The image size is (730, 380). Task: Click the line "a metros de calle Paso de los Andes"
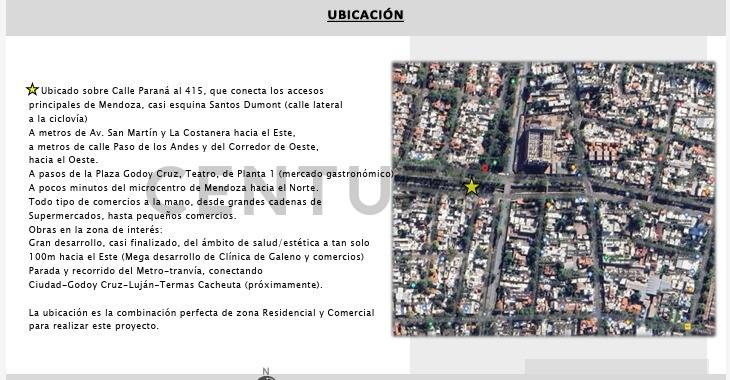(x=174, y=147)
